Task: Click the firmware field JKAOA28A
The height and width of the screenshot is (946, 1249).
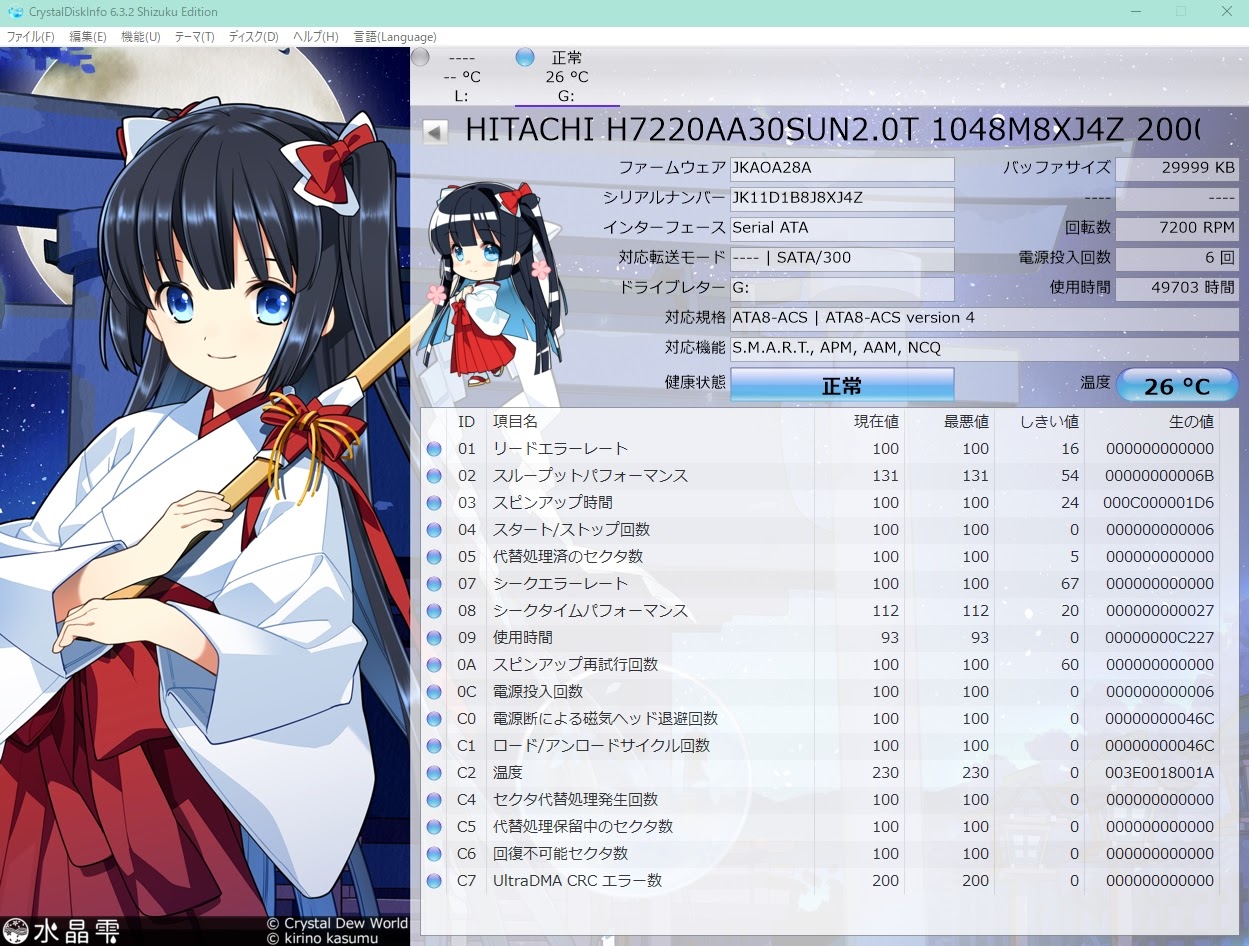Action: (x=842, y=168)
